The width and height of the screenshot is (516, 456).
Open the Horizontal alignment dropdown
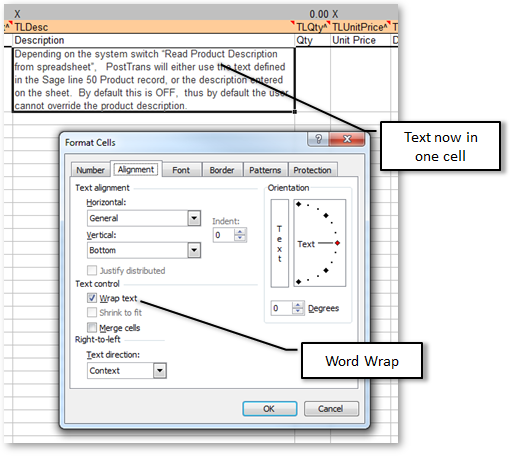tap(194, 218)
